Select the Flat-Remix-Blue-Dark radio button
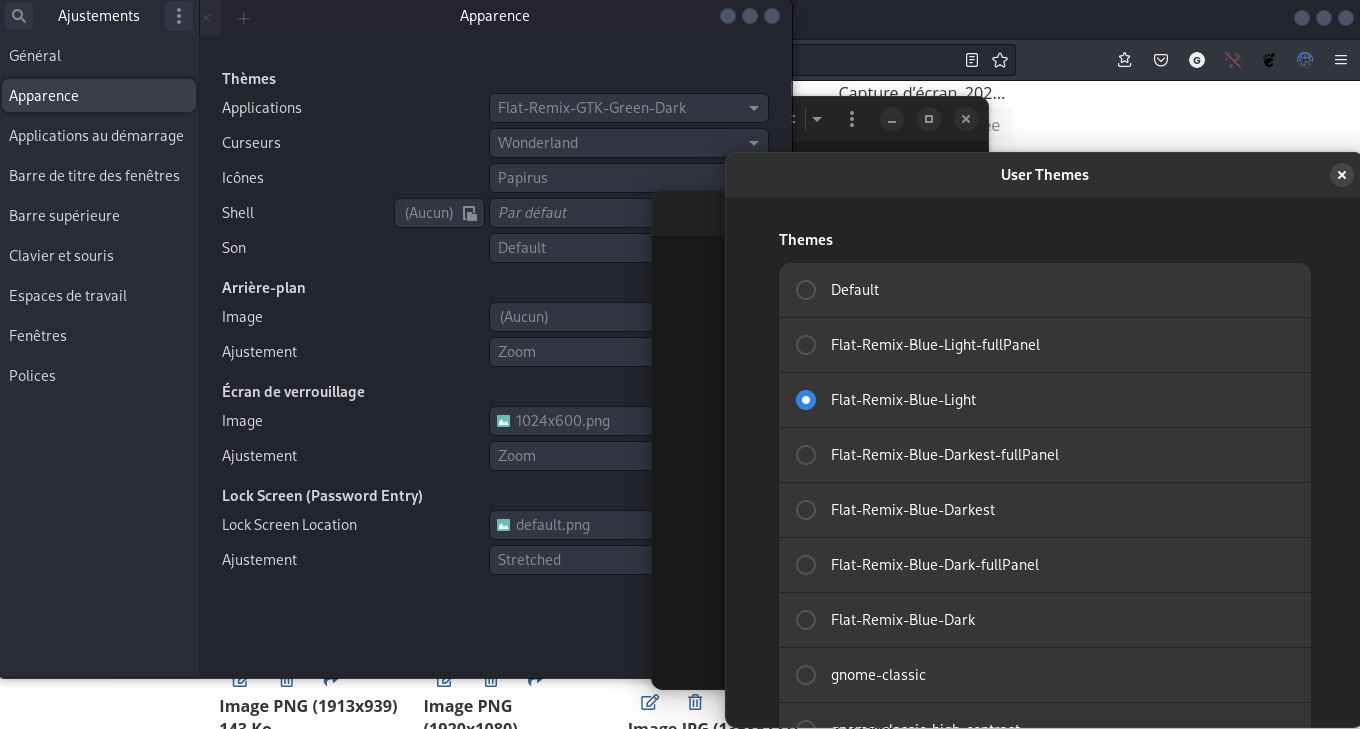1360x729 pixels. (806, 620)
